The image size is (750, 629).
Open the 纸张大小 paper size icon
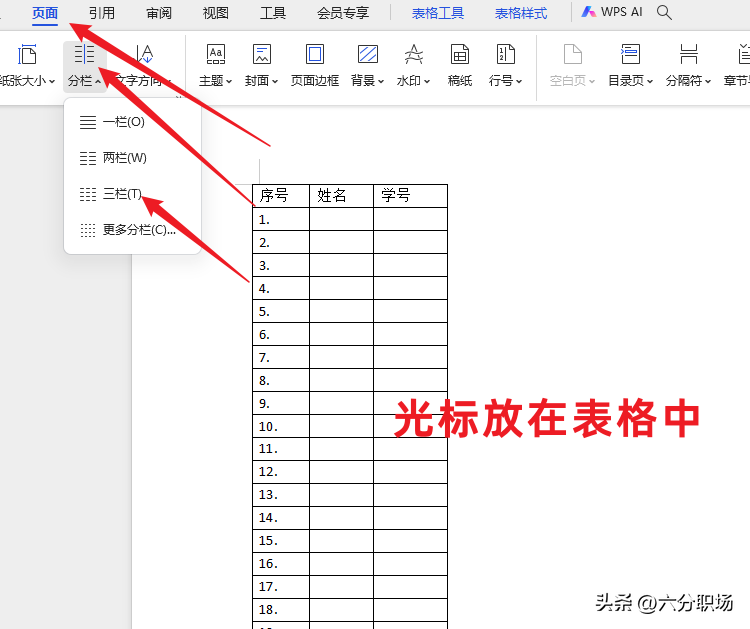pos(27,55)
